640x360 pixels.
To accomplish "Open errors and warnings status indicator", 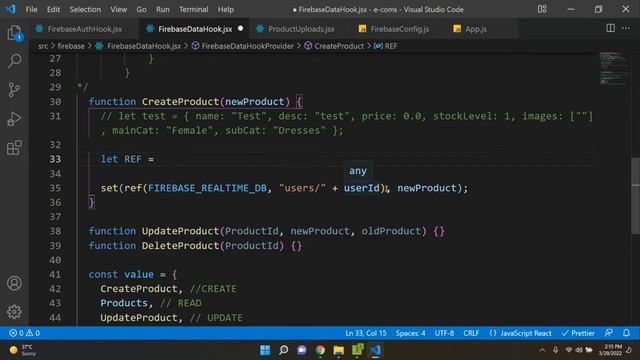I will click(x=24, y=333).
